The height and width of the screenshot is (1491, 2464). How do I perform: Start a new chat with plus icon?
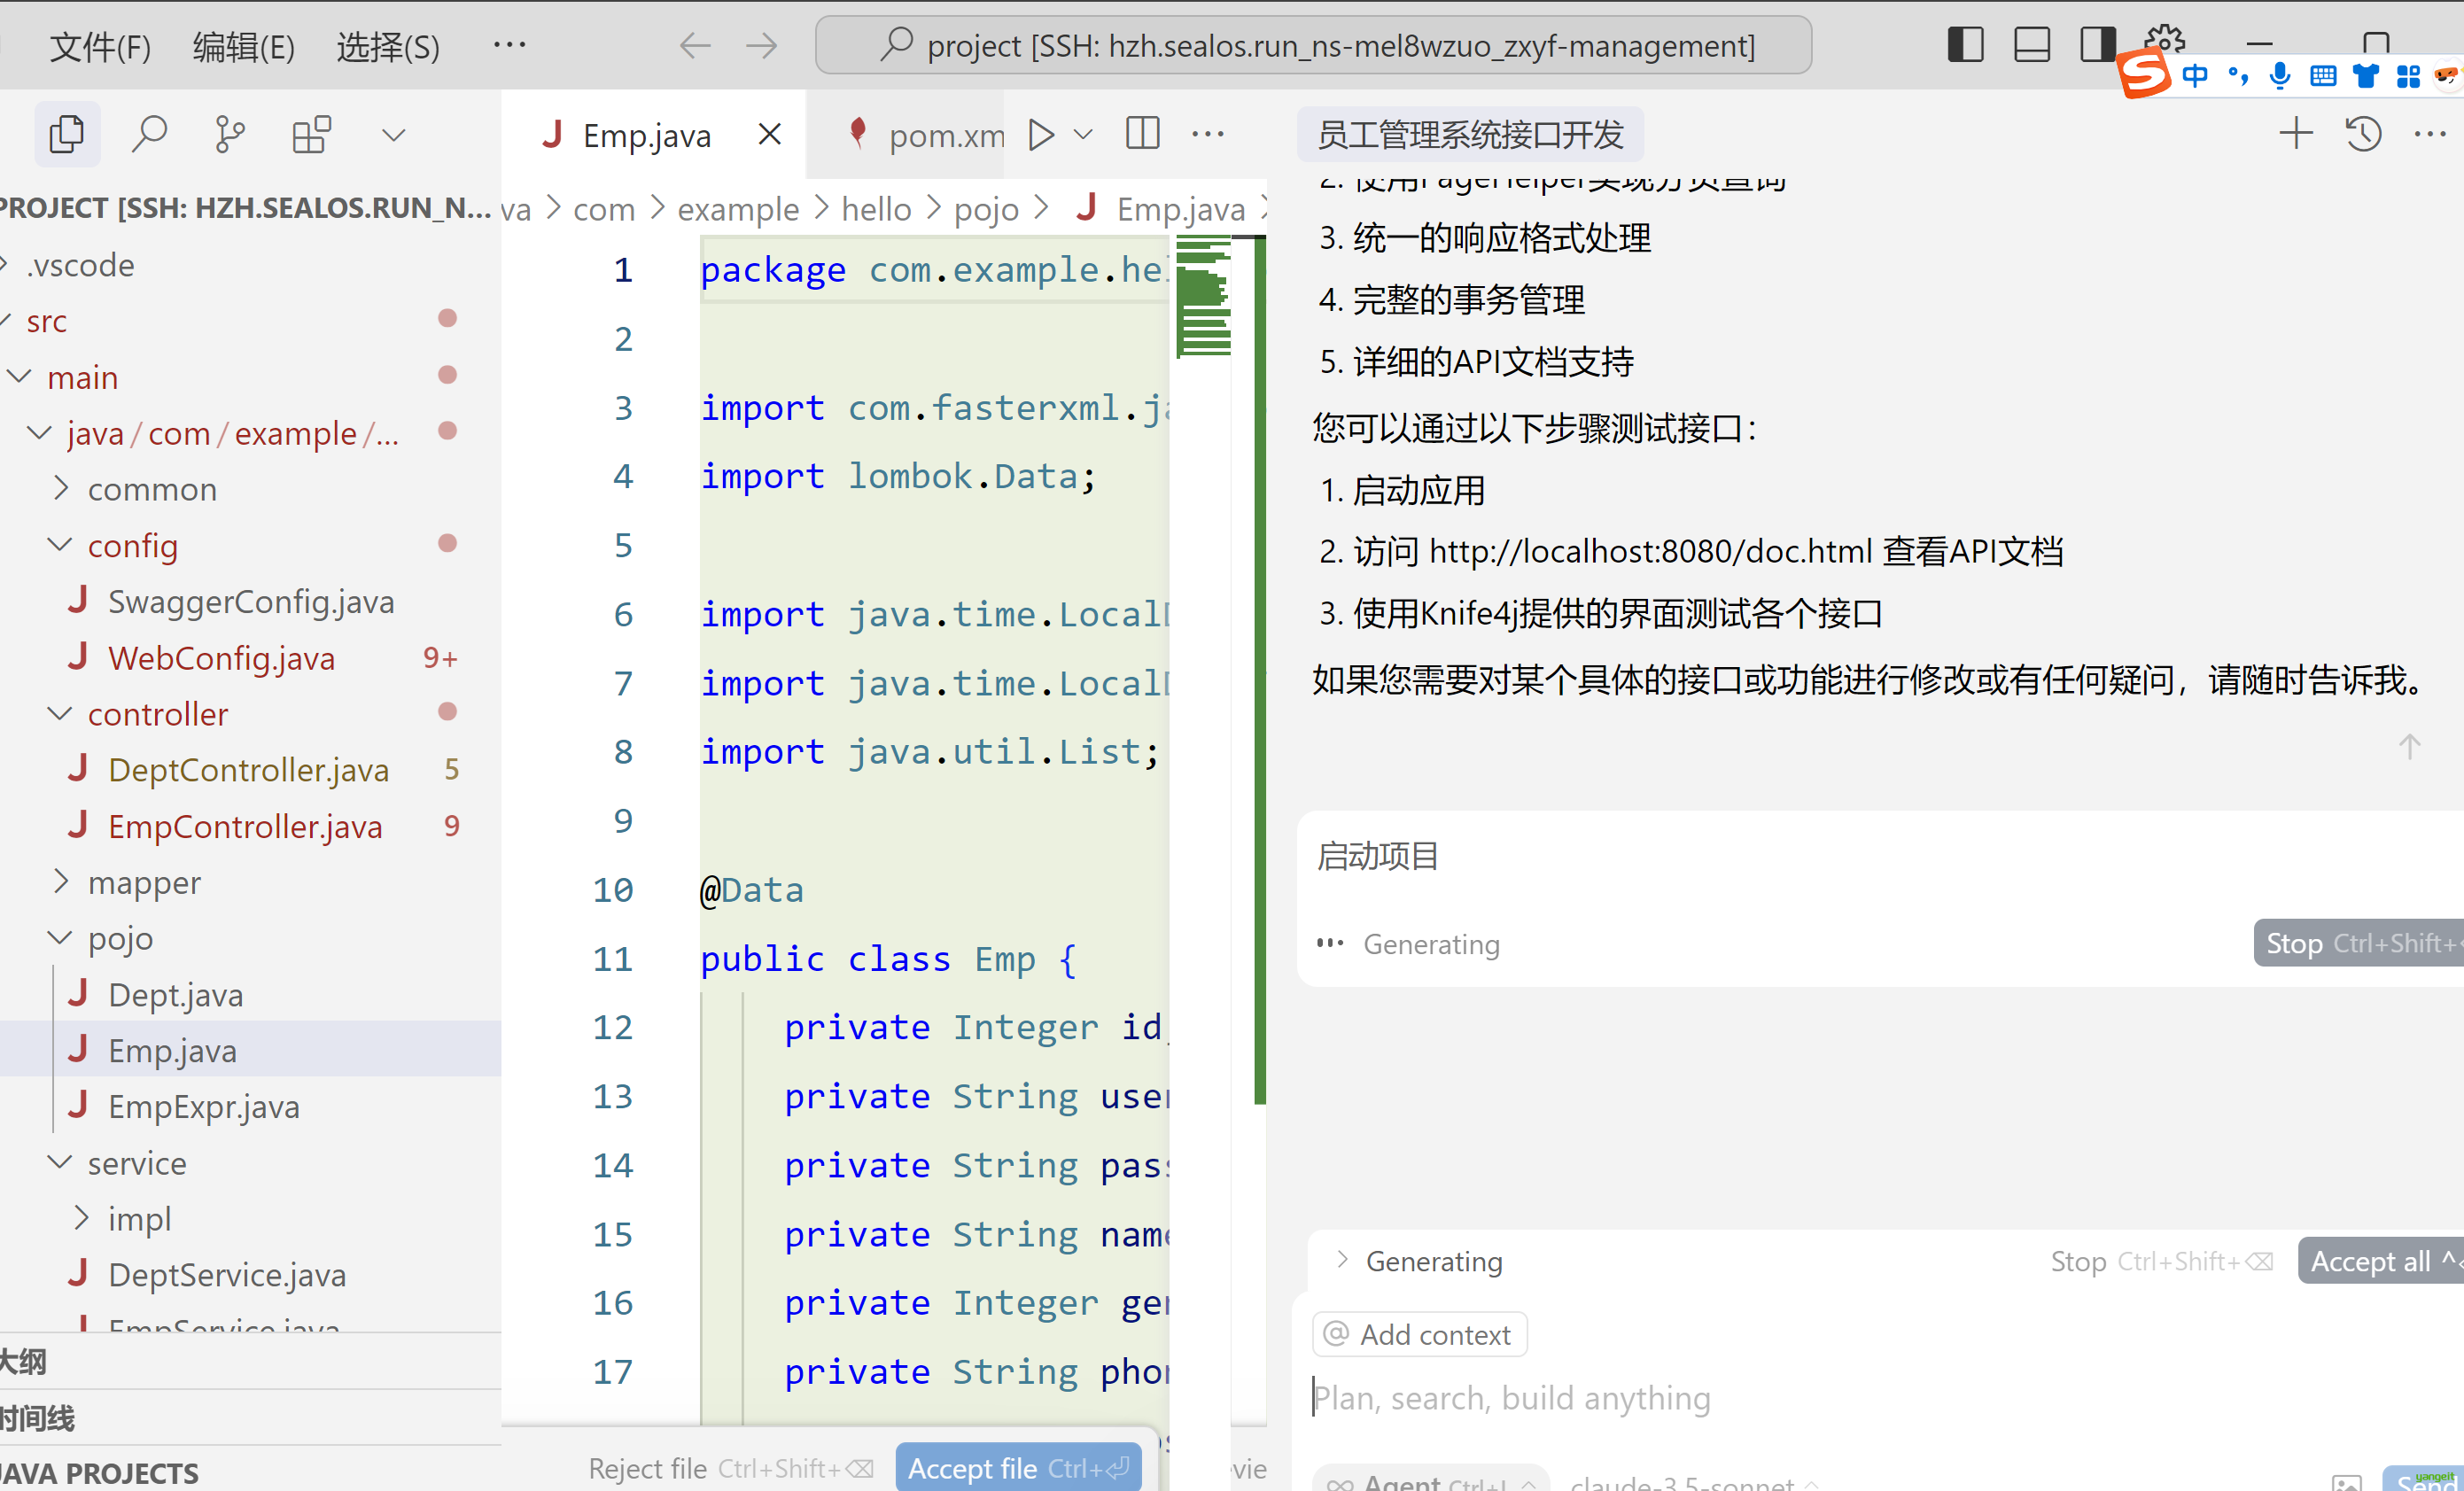pos(2296,134)
